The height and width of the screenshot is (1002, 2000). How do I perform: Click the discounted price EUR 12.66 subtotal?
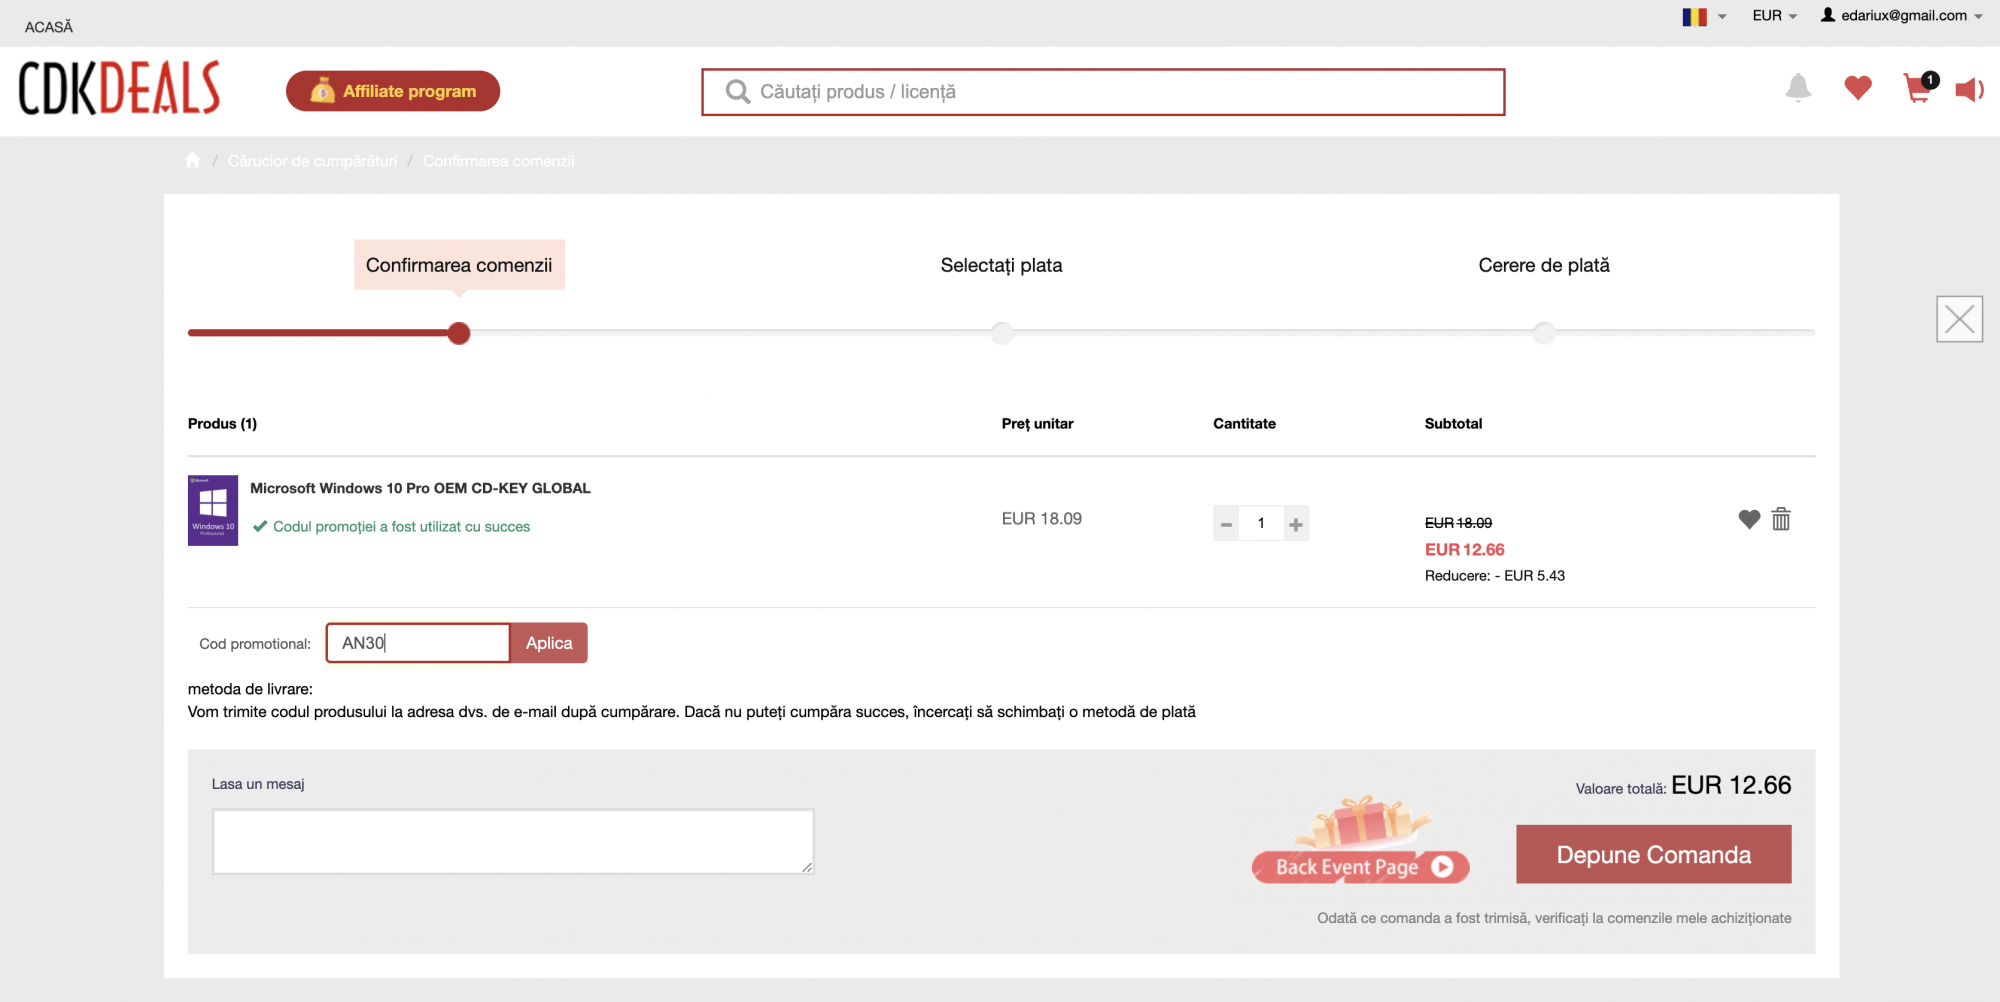tap(1464, 550)
